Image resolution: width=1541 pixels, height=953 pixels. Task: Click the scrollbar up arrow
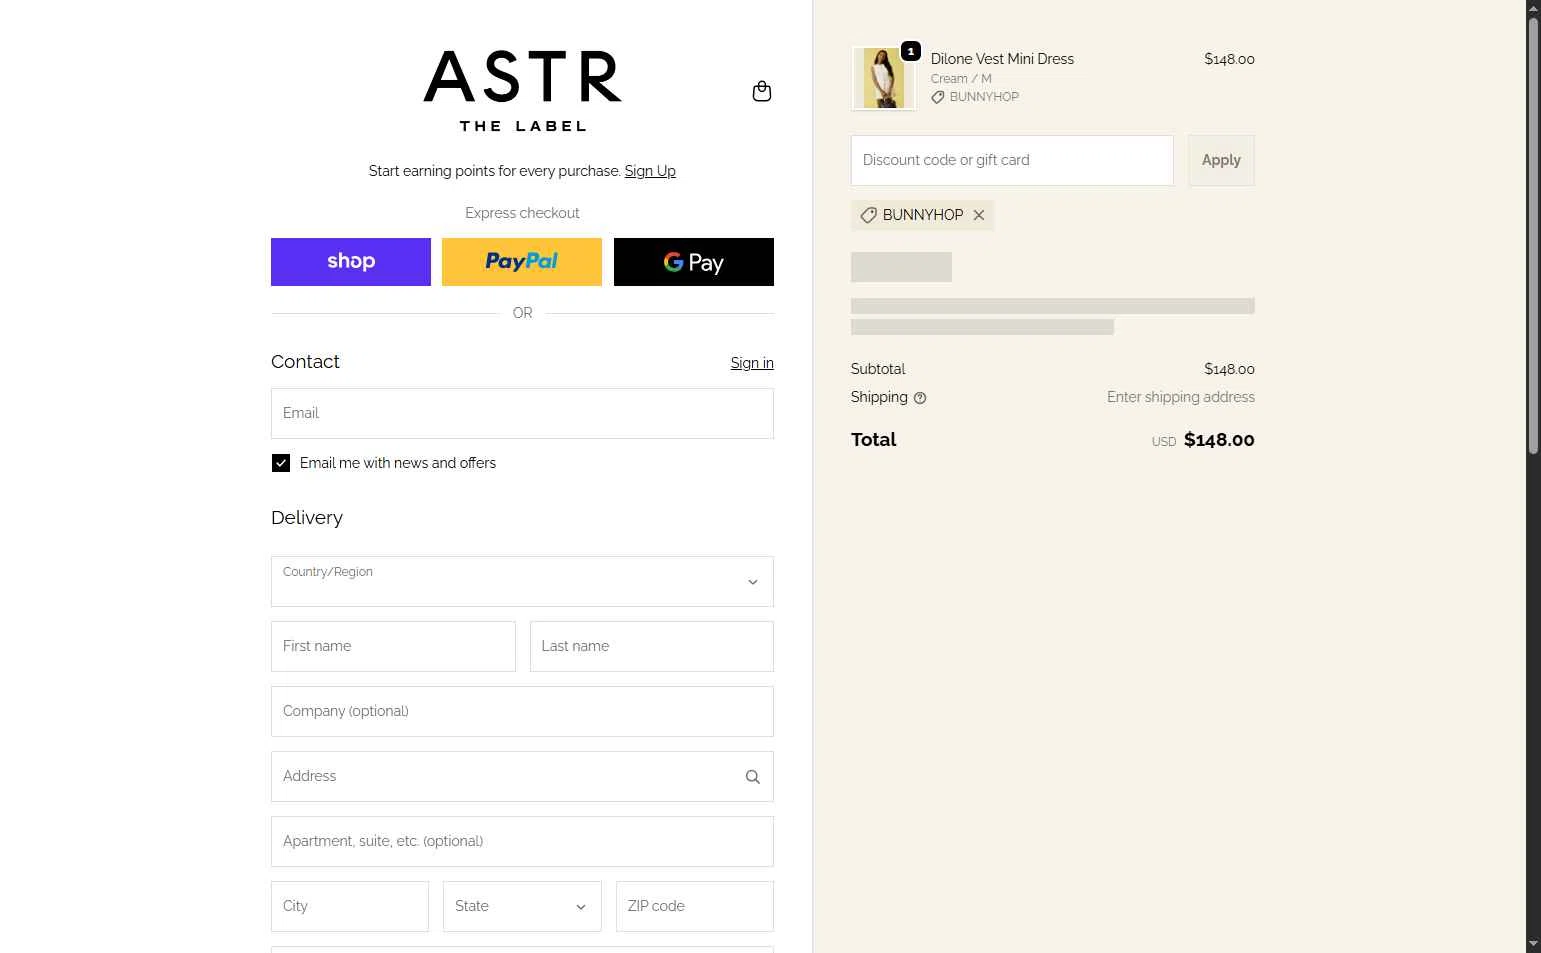tap(1533, 8)
